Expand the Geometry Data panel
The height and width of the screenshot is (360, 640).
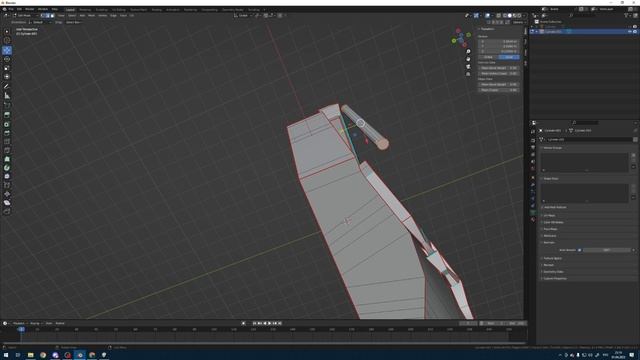click(x=553, y=271)
